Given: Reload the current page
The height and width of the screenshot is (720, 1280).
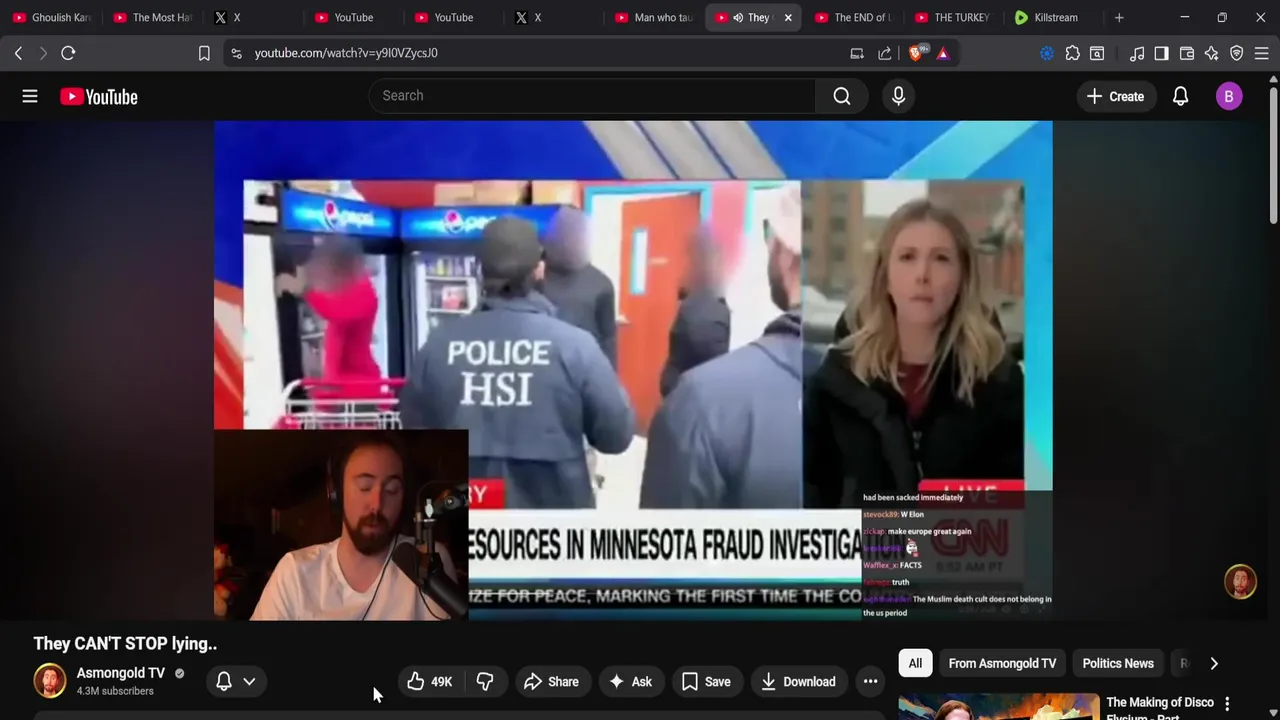Looking at the screenshot, I should click(68, 53).
